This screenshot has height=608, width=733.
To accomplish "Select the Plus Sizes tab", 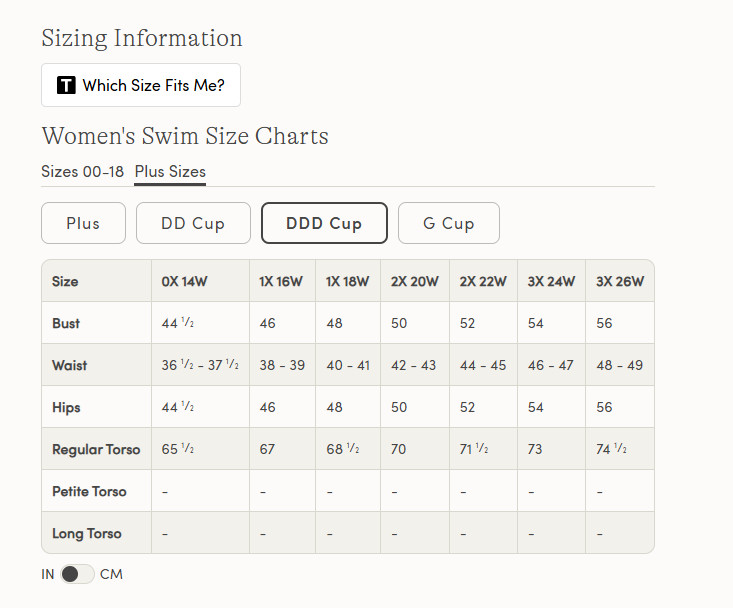I will (170, 172).
